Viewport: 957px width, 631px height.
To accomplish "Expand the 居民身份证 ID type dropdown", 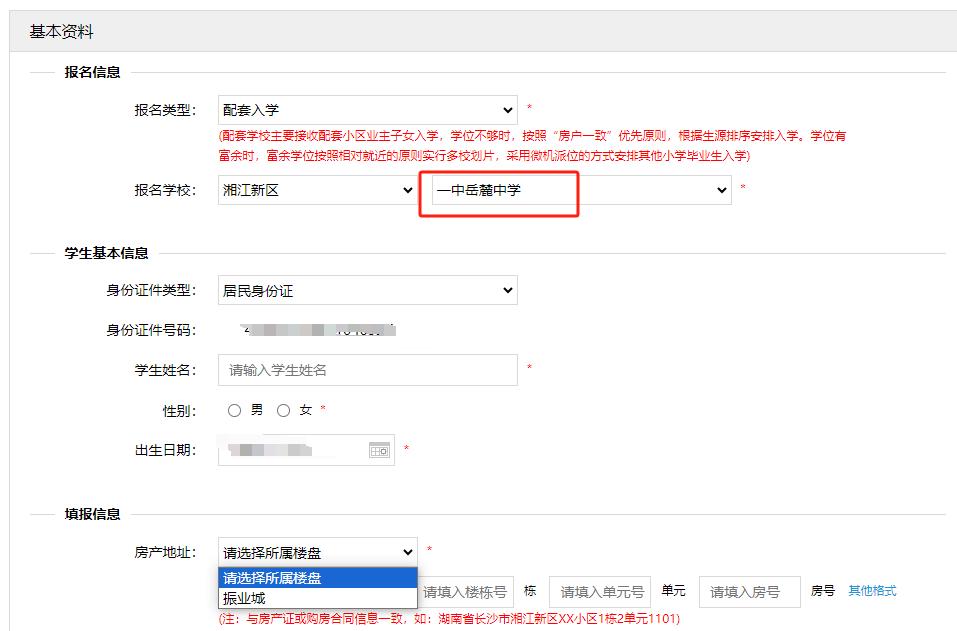I will (367, 291).
